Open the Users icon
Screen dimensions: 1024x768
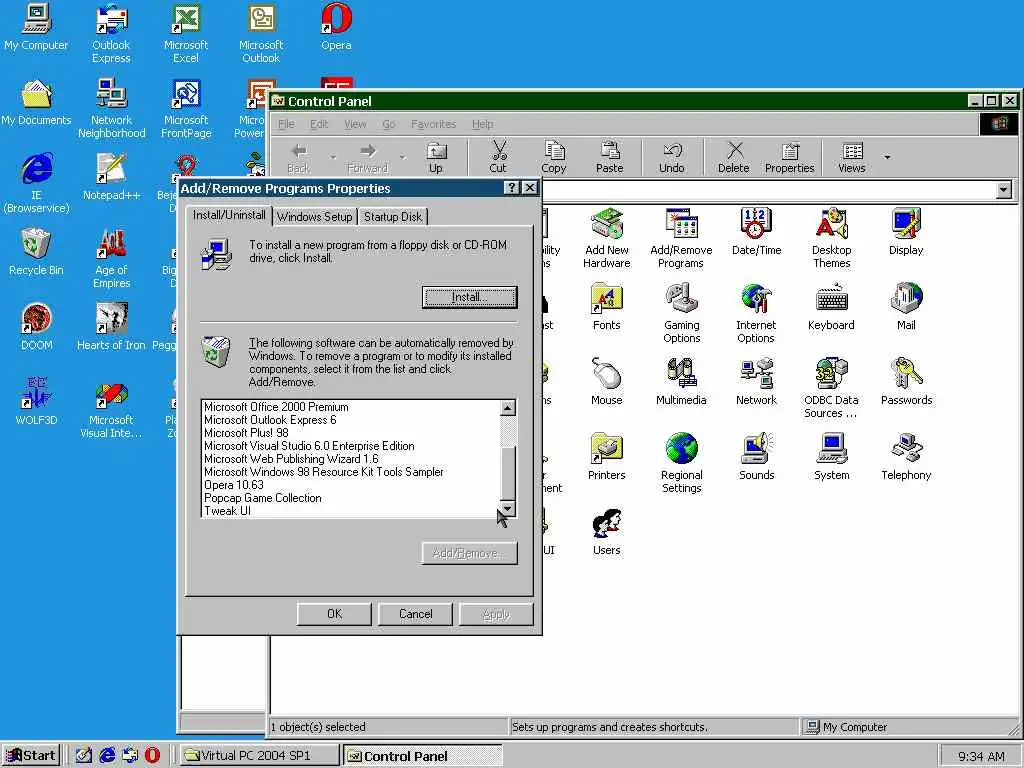click(x=607, y=532)
